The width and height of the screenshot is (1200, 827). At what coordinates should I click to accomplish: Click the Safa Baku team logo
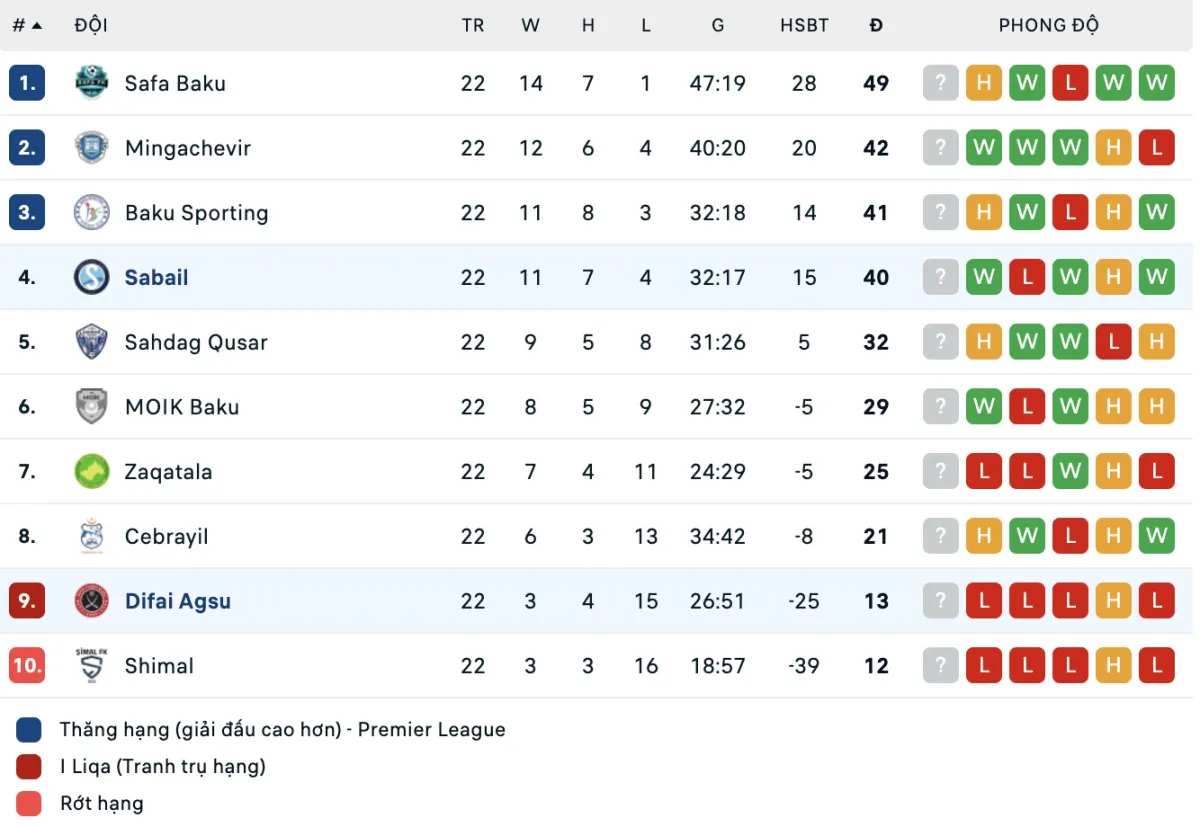[92, 83]
